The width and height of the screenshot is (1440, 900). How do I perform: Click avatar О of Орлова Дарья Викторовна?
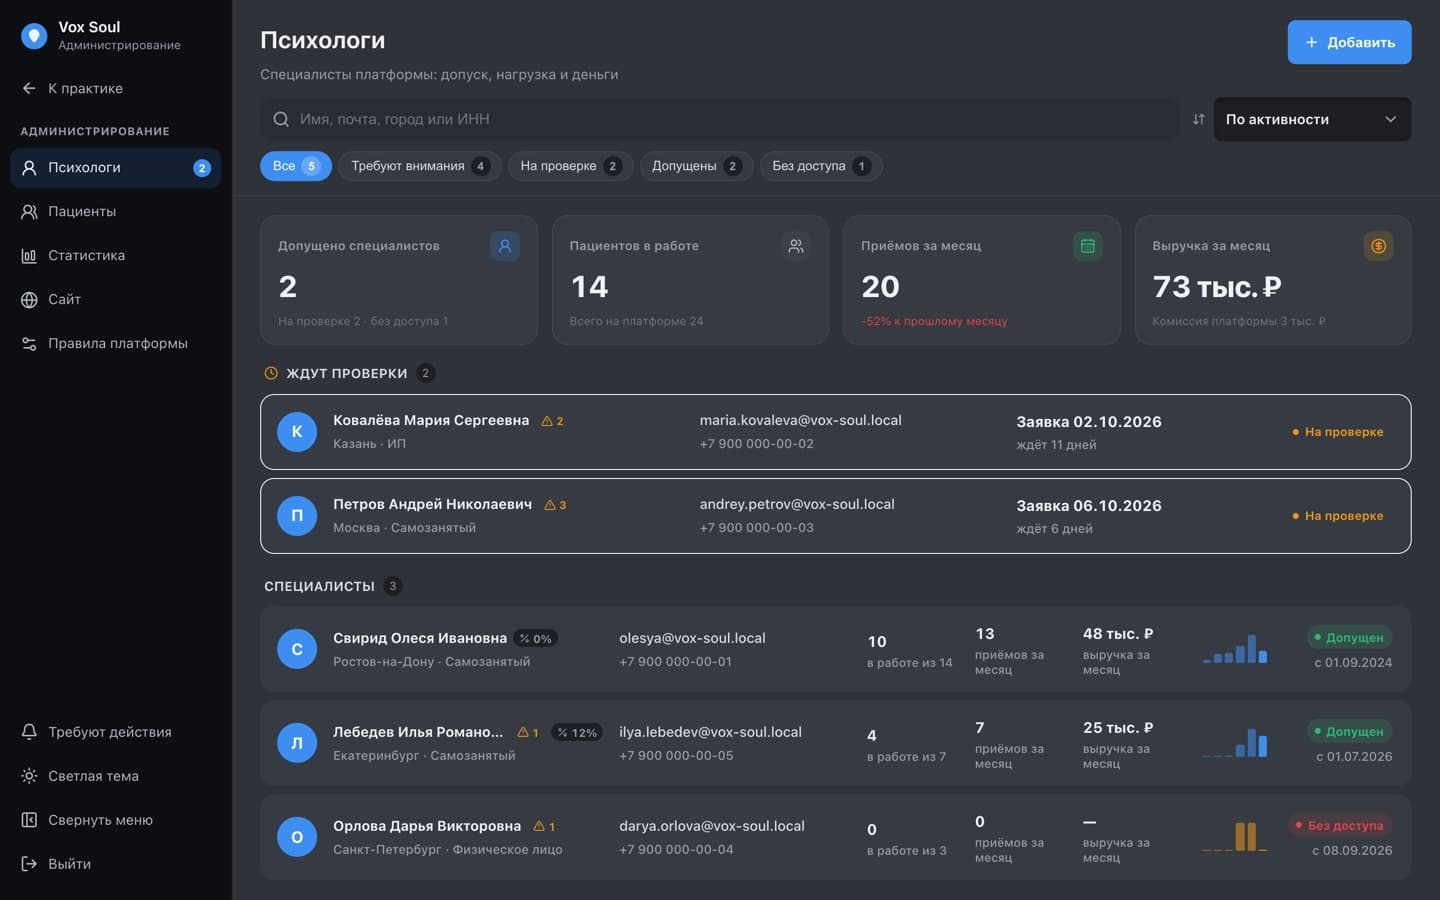(297, 837)
